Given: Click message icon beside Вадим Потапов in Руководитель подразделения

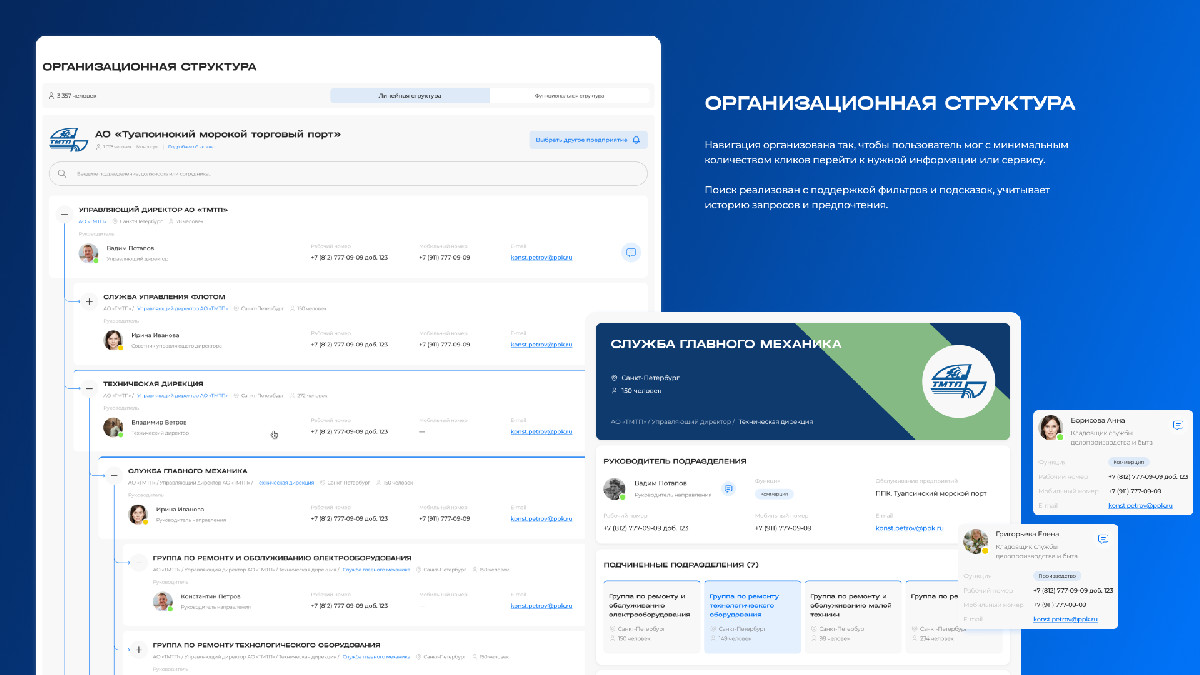Looking at the screenshot, I should coord(729,488).
